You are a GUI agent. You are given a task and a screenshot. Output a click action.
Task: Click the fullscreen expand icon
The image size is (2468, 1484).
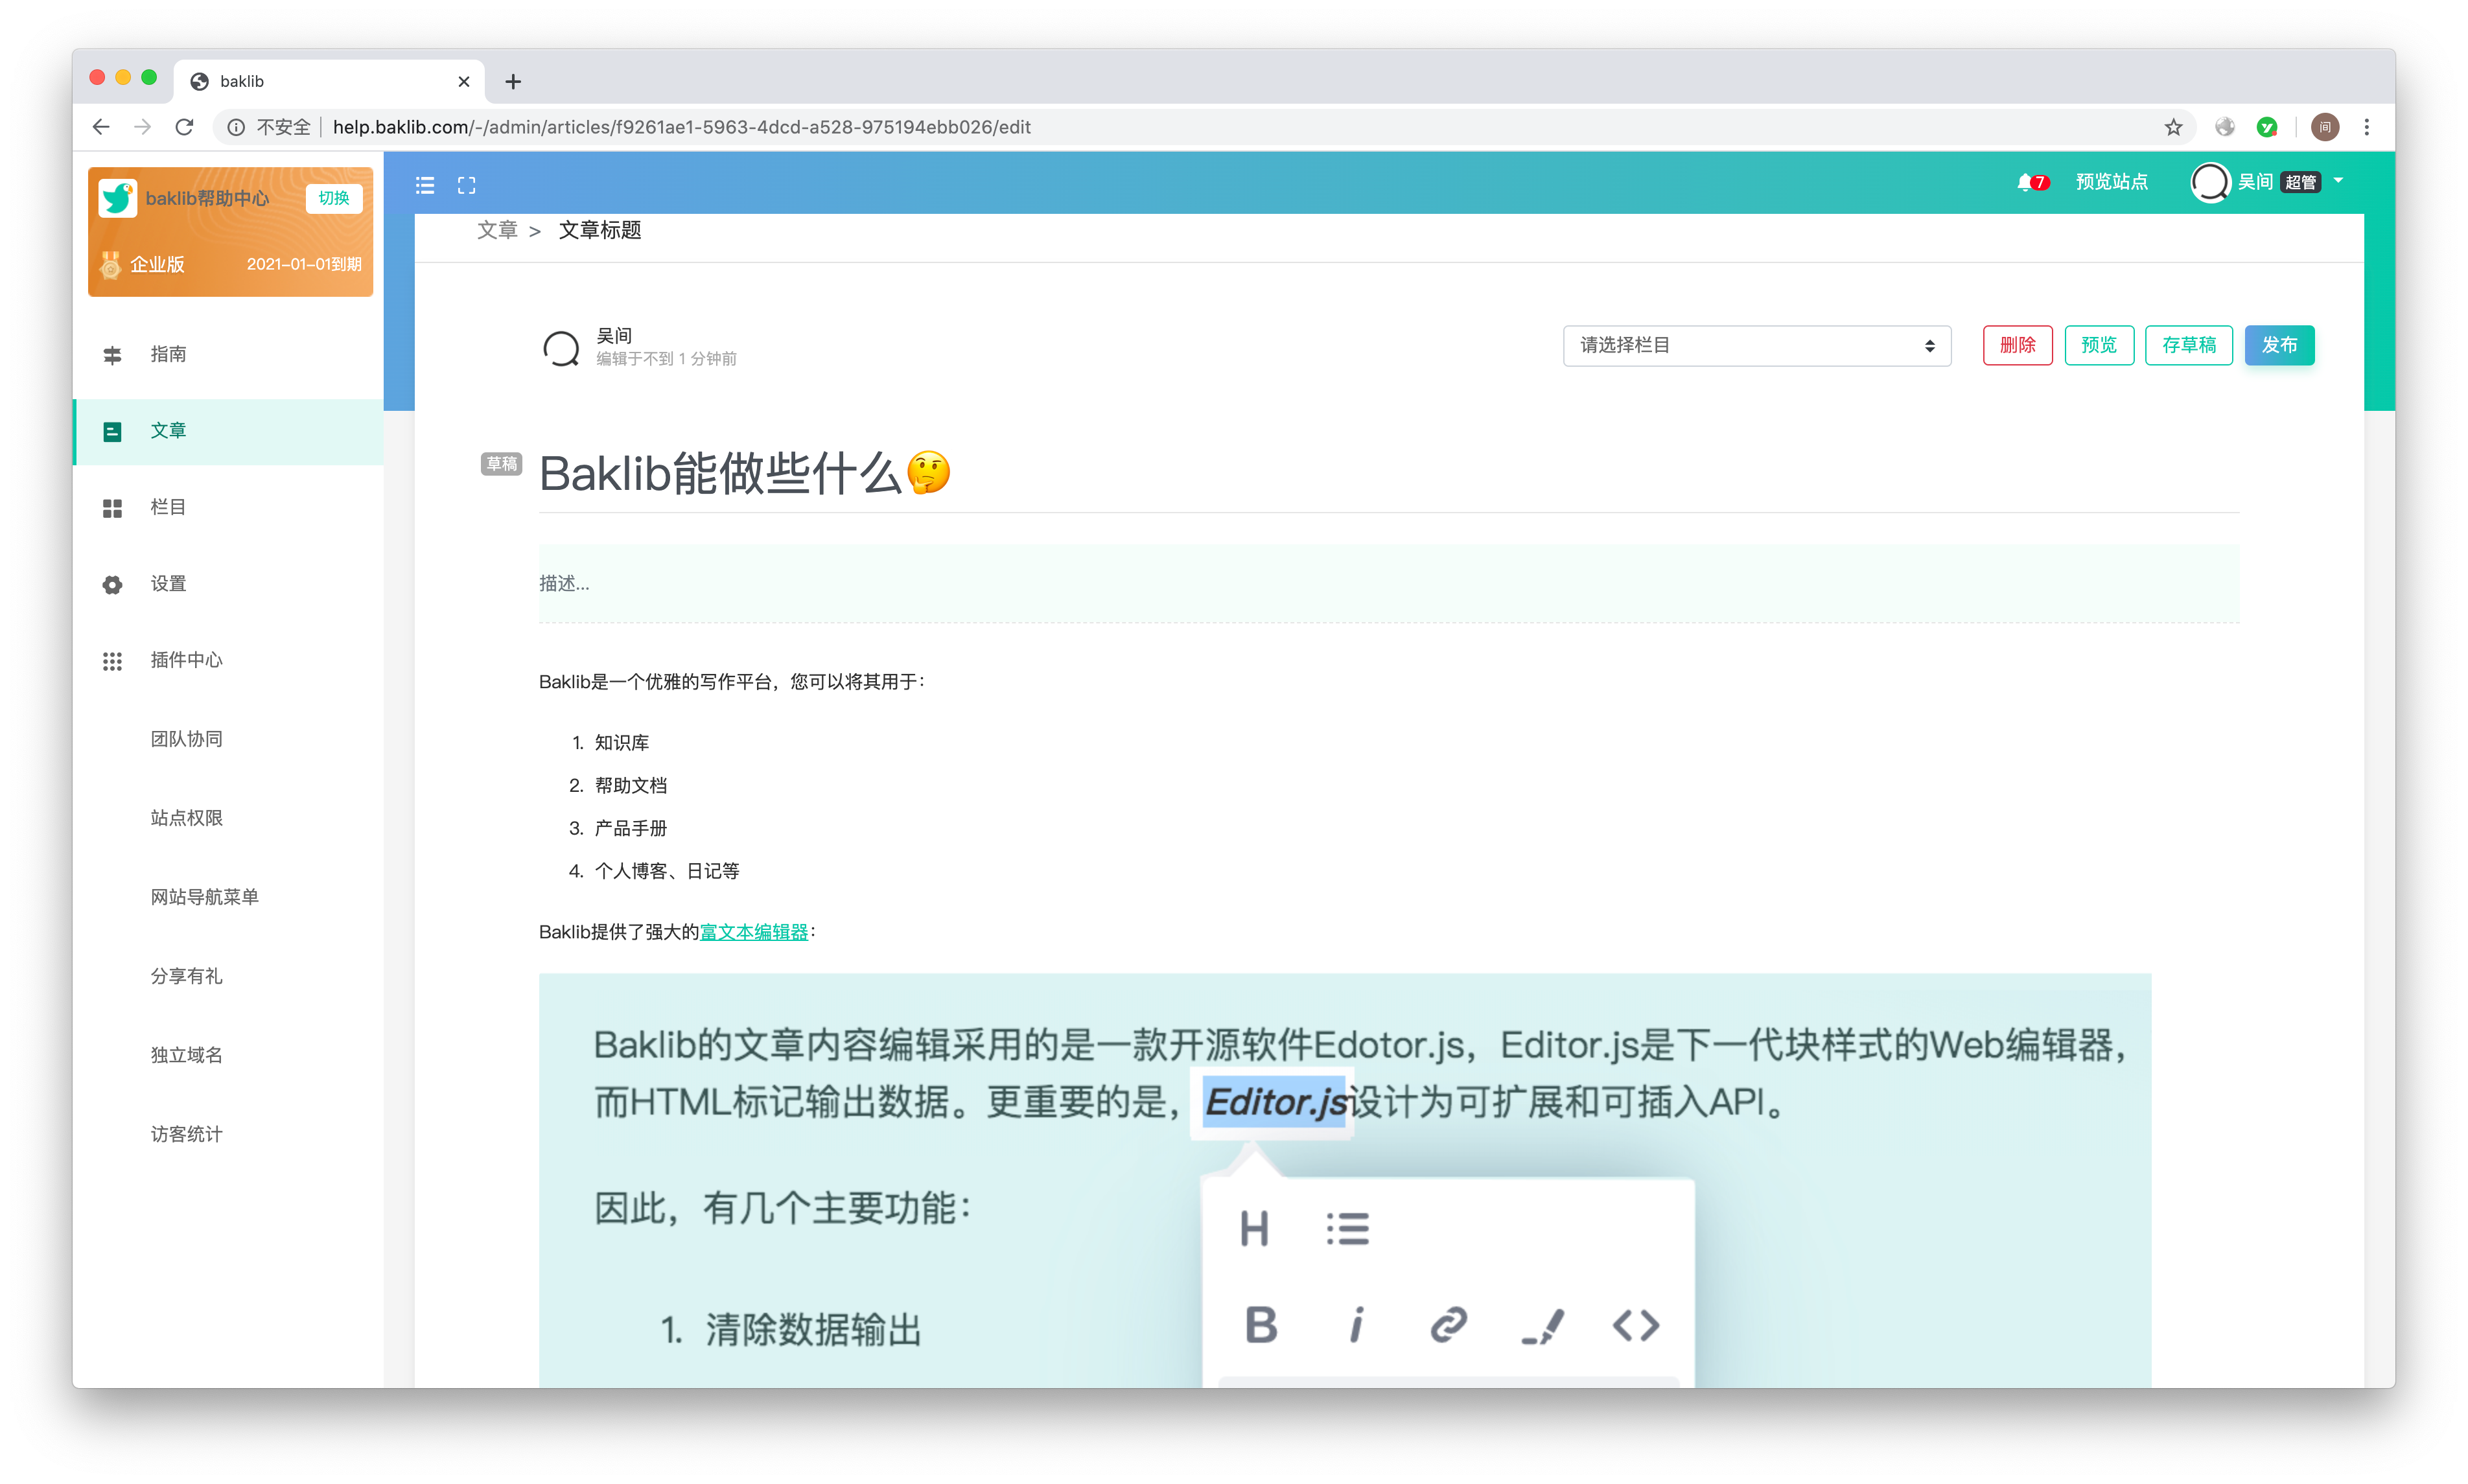[x=466, y=185]
